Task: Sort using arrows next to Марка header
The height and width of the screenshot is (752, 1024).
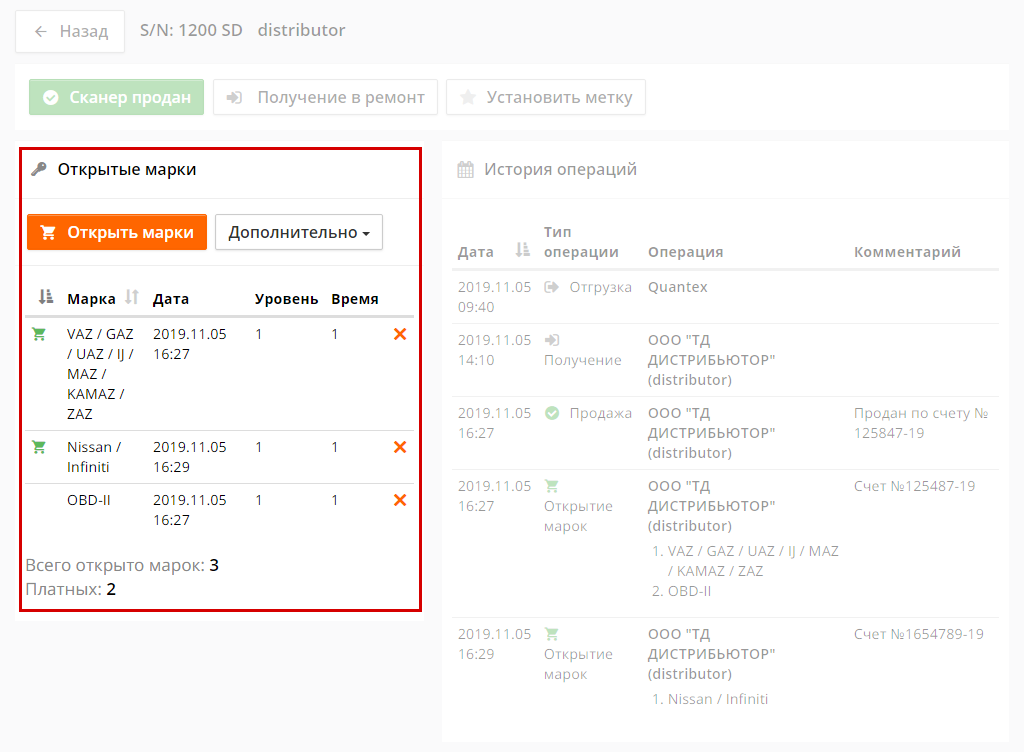Action: pyautogui.click(x=132, y=298)
